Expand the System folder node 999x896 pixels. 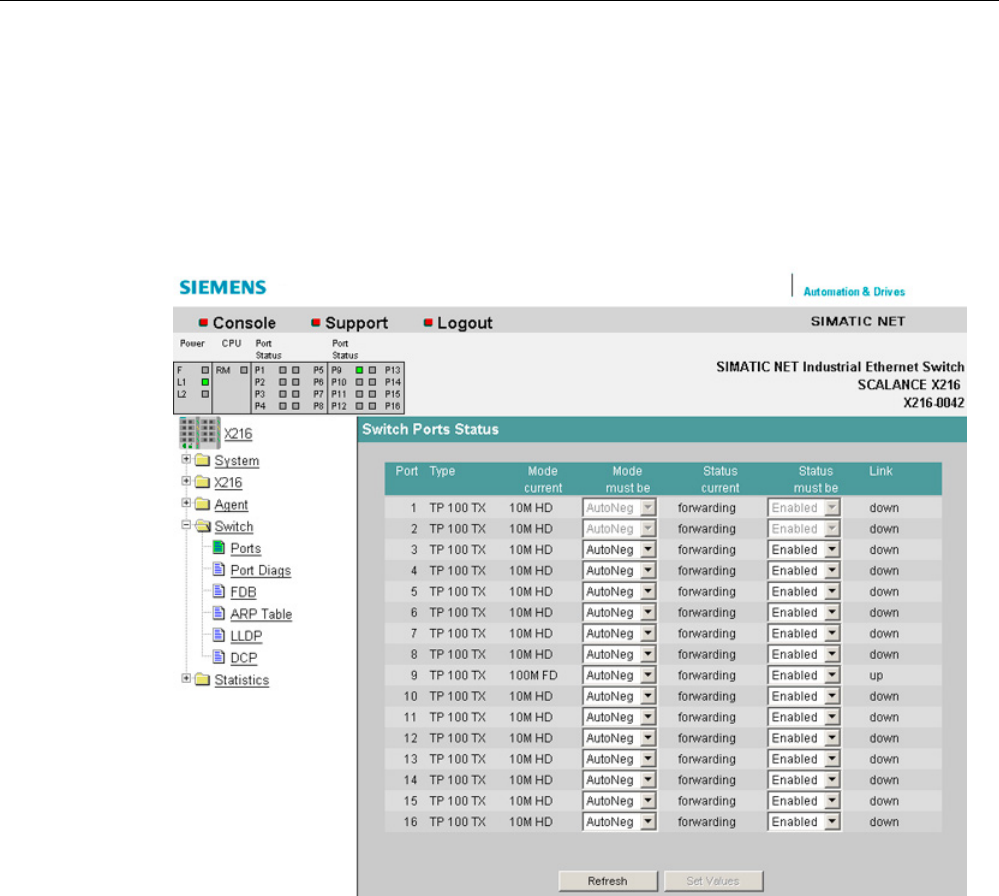point(186,459)
